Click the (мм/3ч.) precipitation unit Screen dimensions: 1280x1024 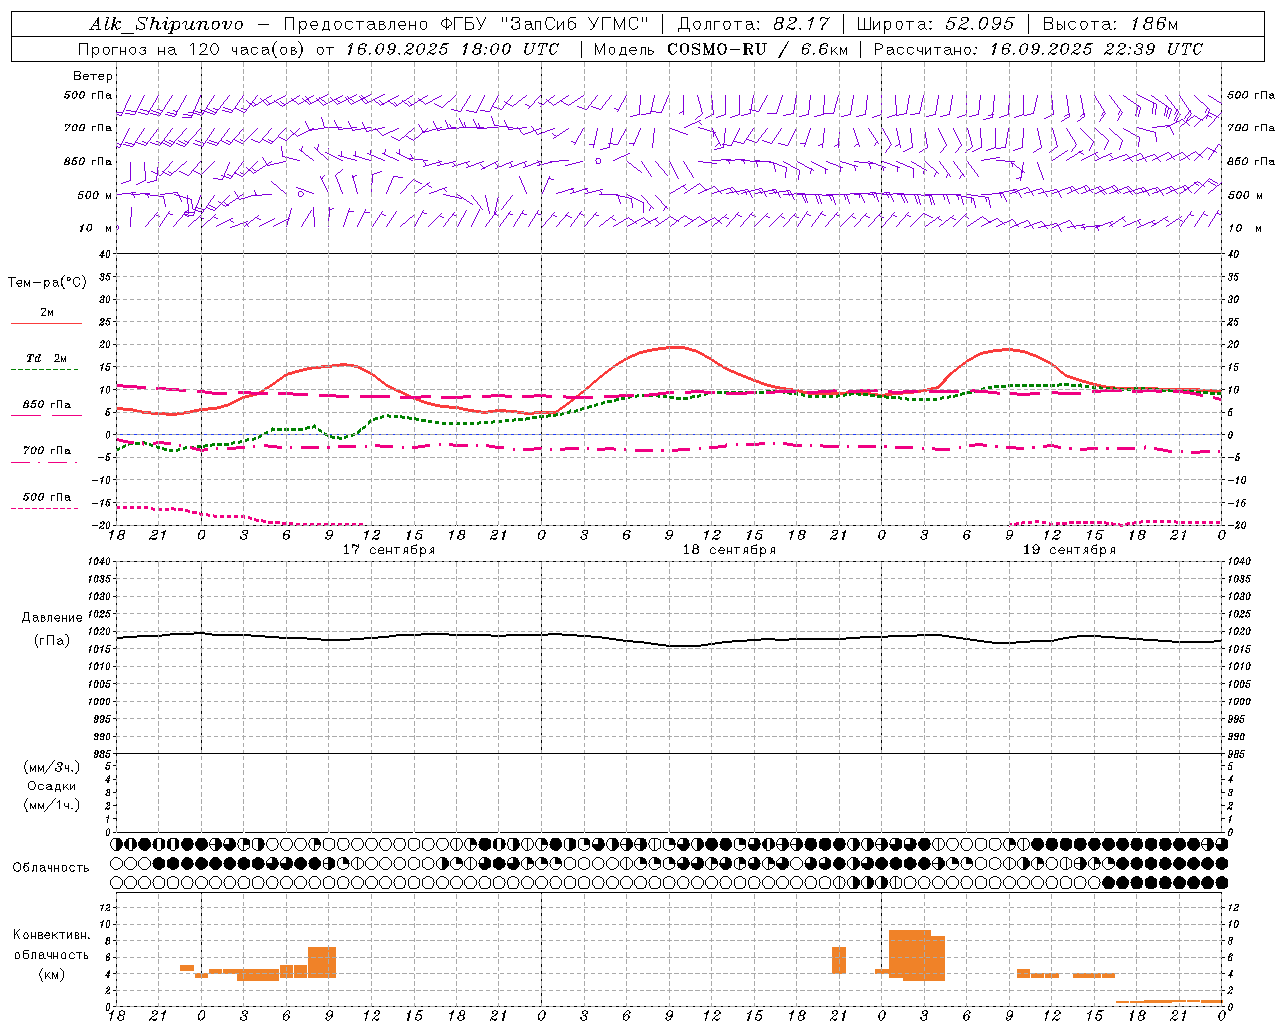[52, 767]
